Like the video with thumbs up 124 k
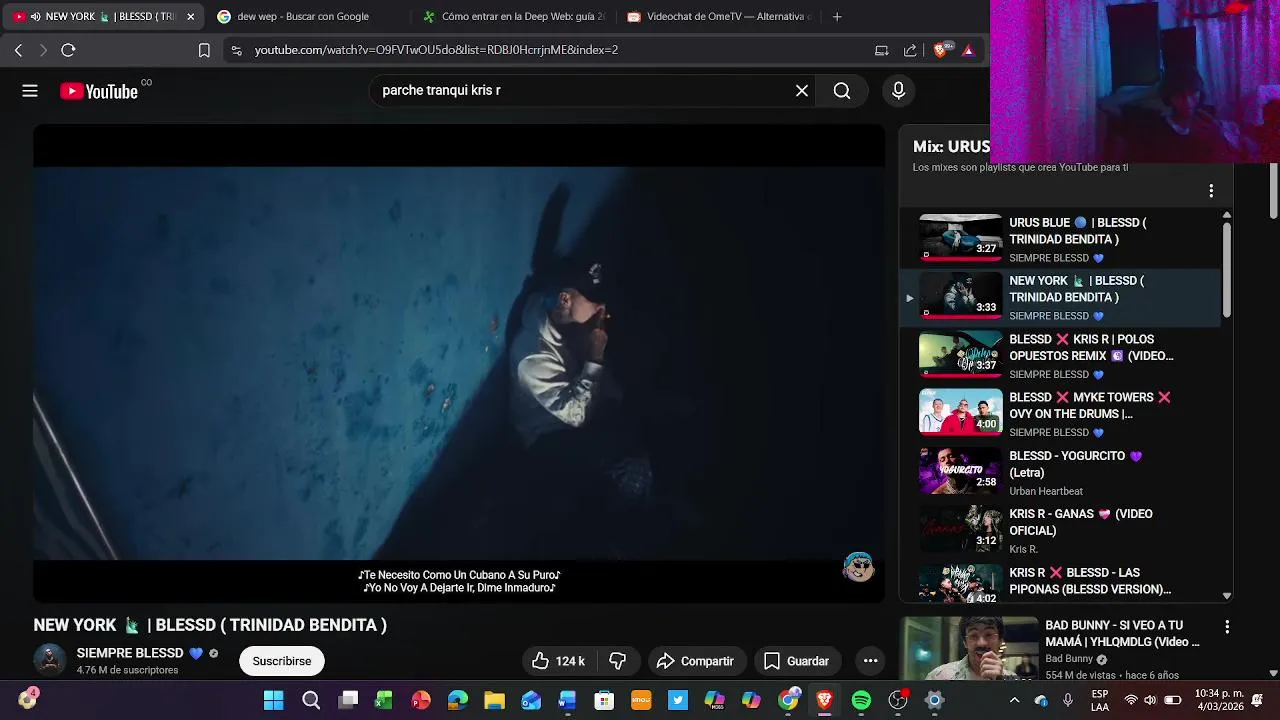This screenshot has width=1280, height=720. 558,661
